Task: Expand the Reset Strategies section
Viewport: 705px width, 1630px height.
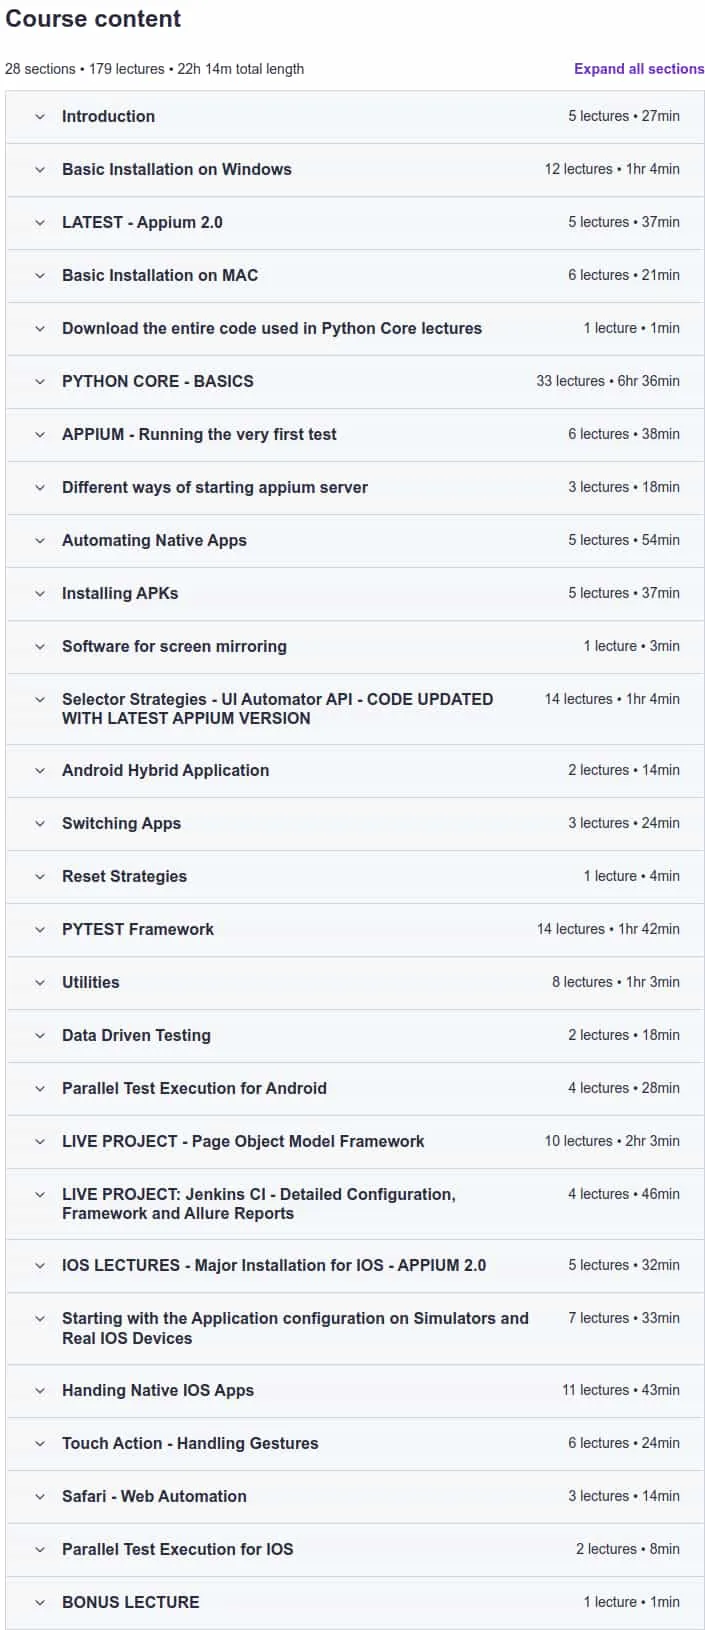Action: 355,877
